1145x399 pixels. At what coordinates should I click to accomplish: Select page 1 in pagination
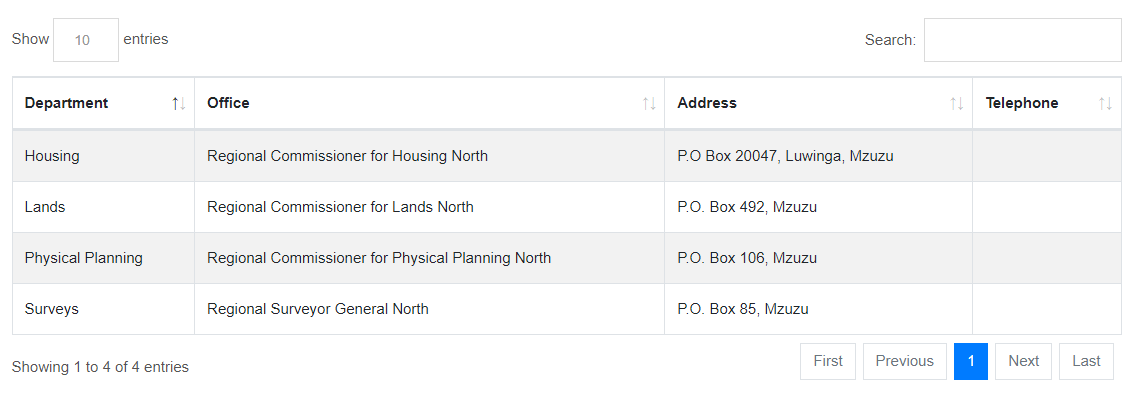pos(971,361)
